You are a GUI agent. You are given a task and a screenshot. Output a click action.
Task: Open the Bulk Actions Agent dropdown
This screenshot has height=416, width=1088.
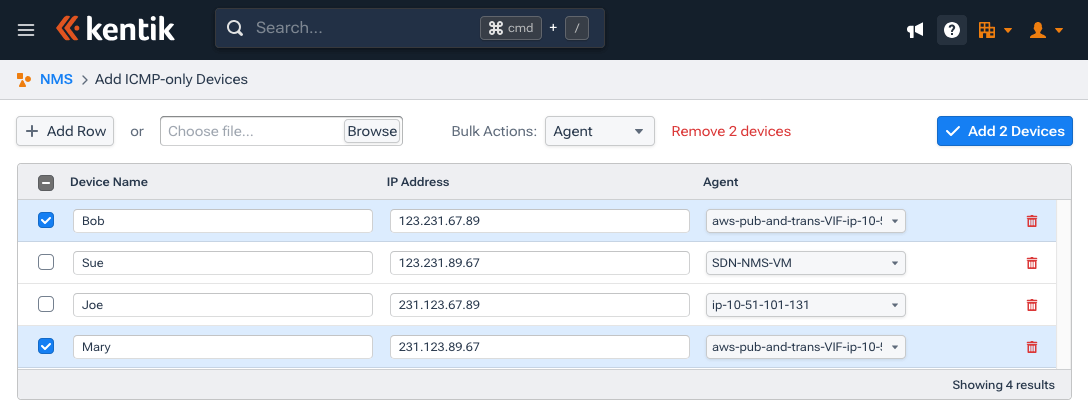pyautogui.click(x=600, y=131)
